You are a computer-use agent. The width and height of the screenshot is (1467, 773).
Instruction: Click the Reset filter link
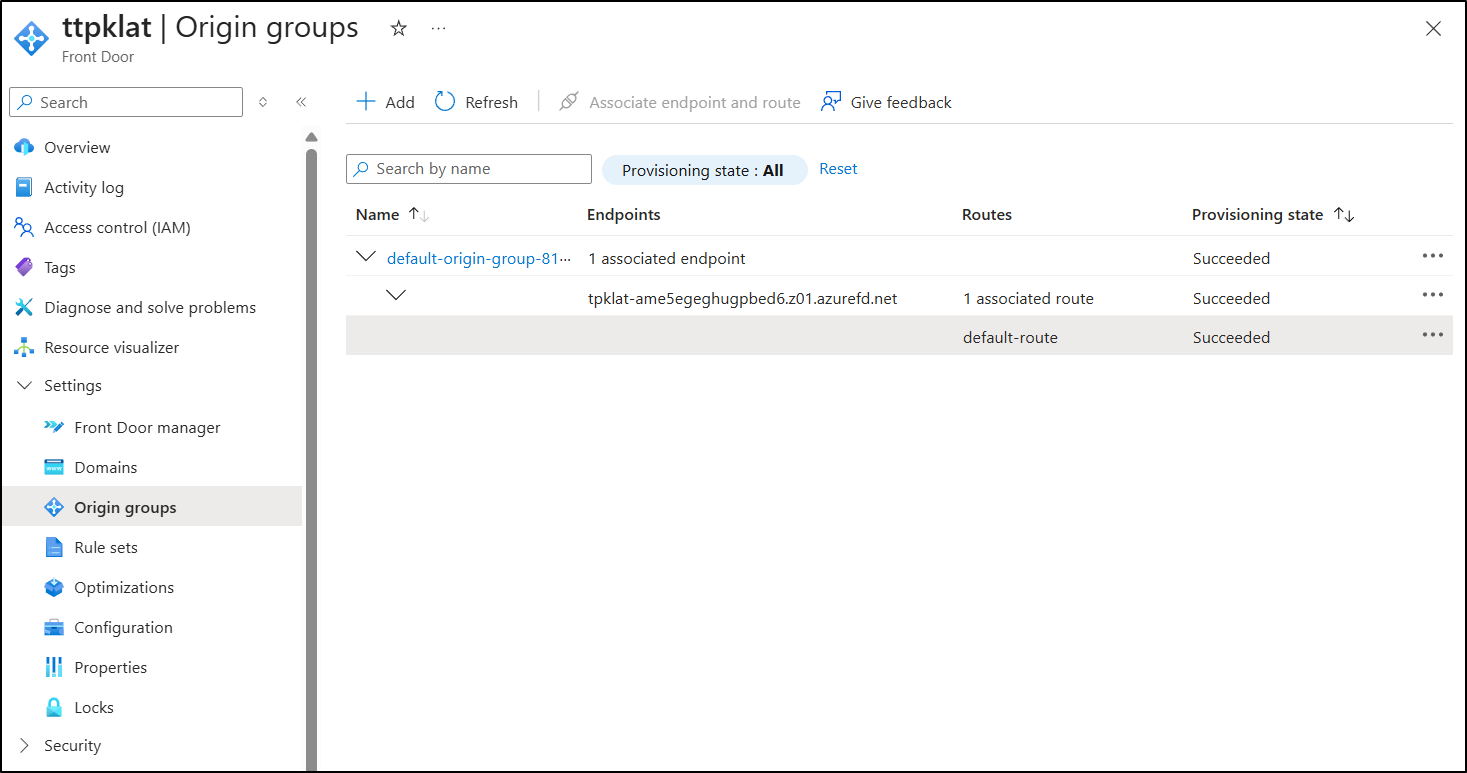(x=838, y=169)
